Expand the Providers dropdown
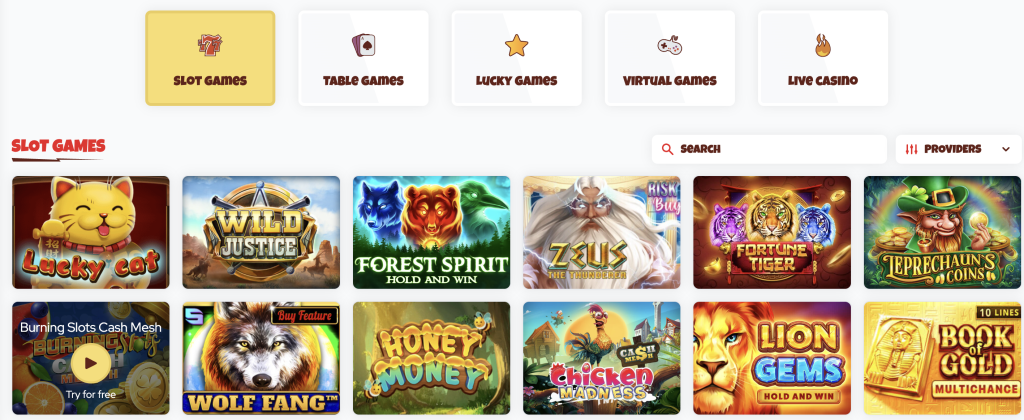This screenshot has height=420, width=1024. [958, 150]
